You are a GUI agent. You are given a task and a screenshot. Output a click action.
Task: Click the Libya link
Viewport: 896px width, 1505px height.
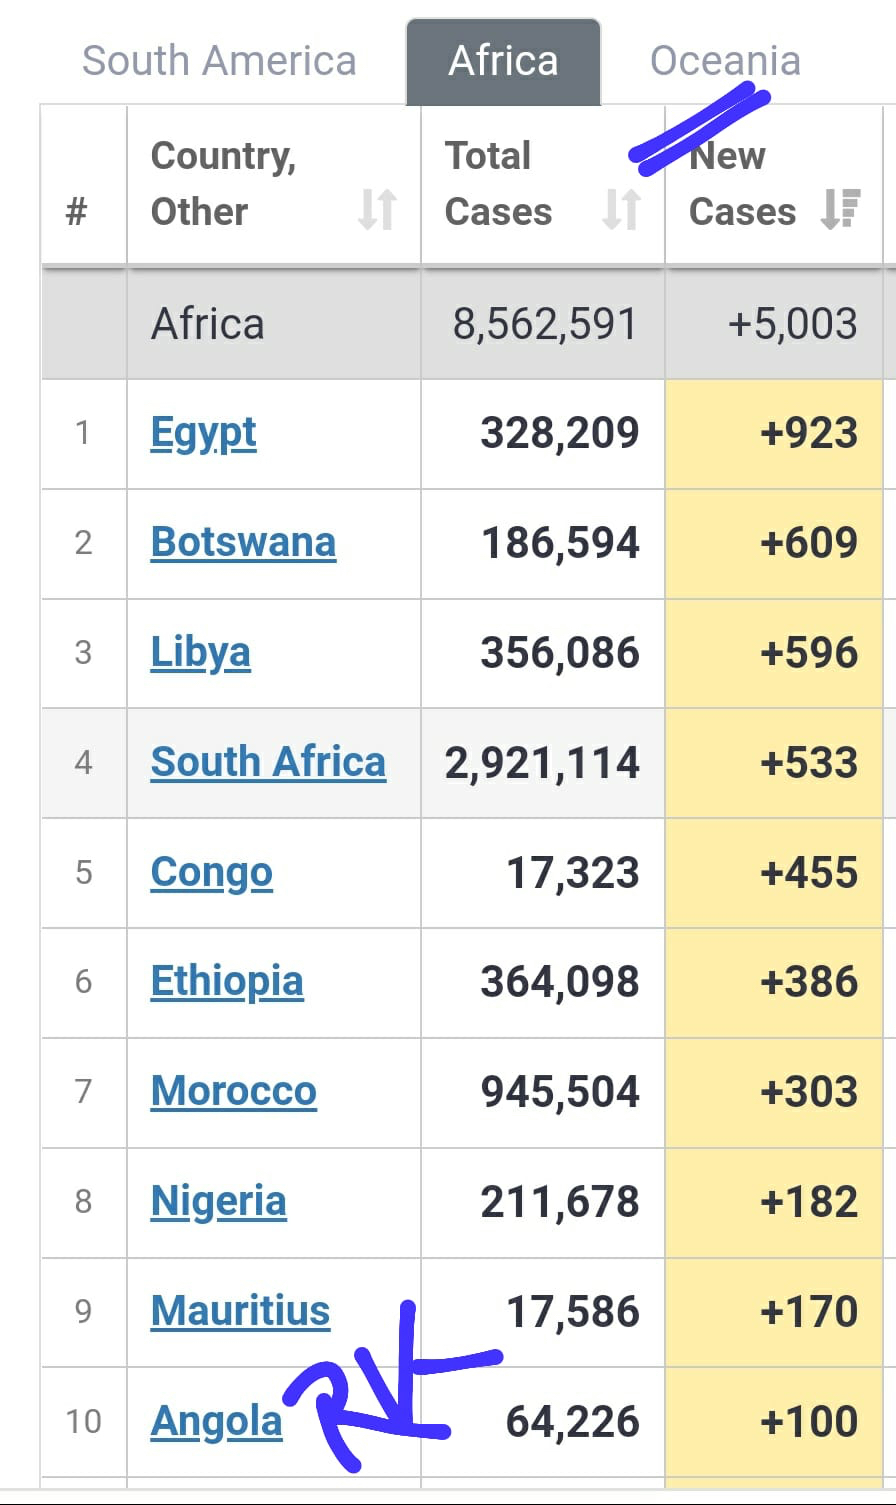point(200,652)
